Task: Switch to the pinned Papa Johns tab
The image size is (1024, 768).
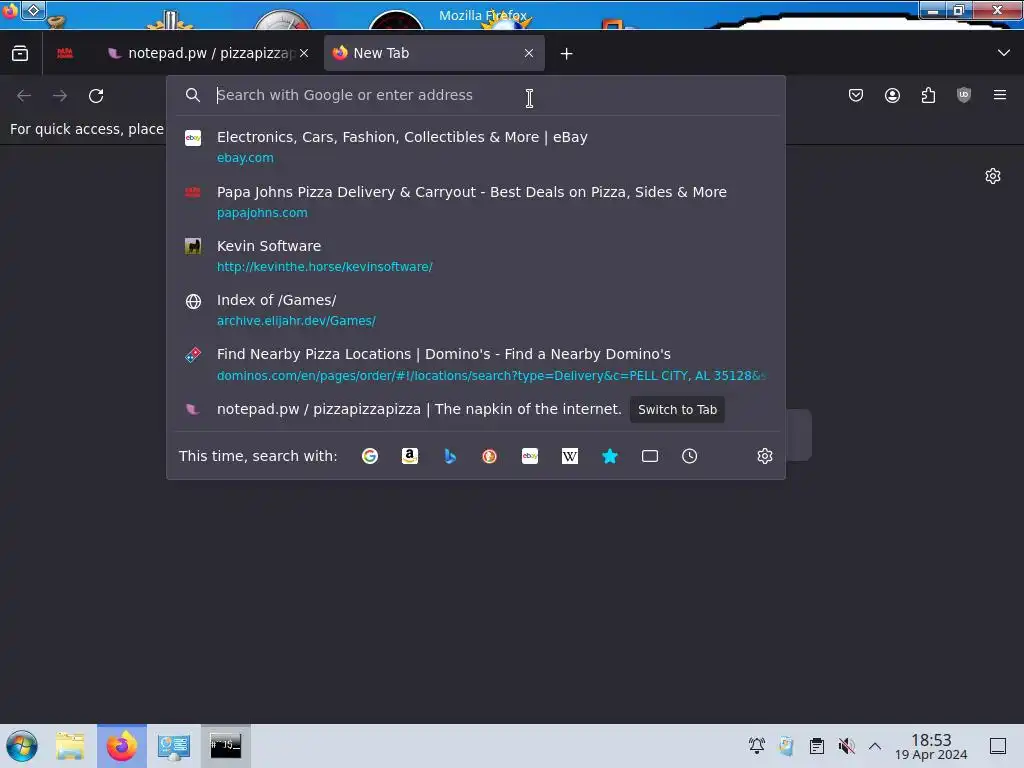Action: 65,54
